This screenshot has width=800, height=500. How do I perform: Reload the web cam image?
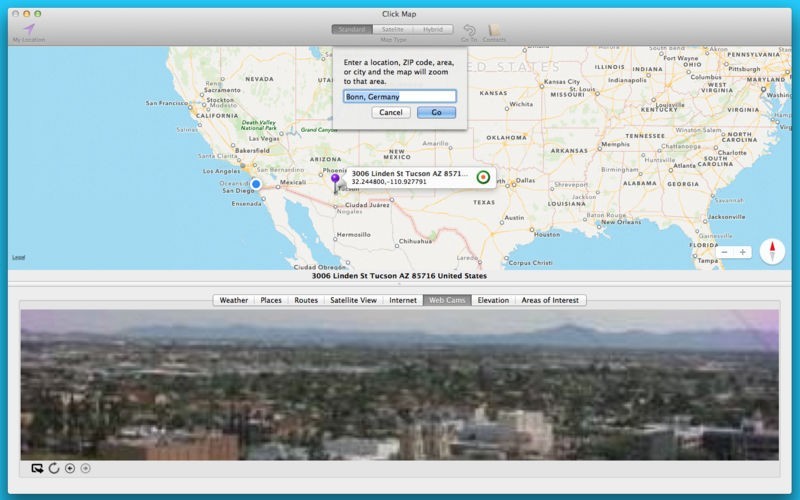tap(54, 468)
